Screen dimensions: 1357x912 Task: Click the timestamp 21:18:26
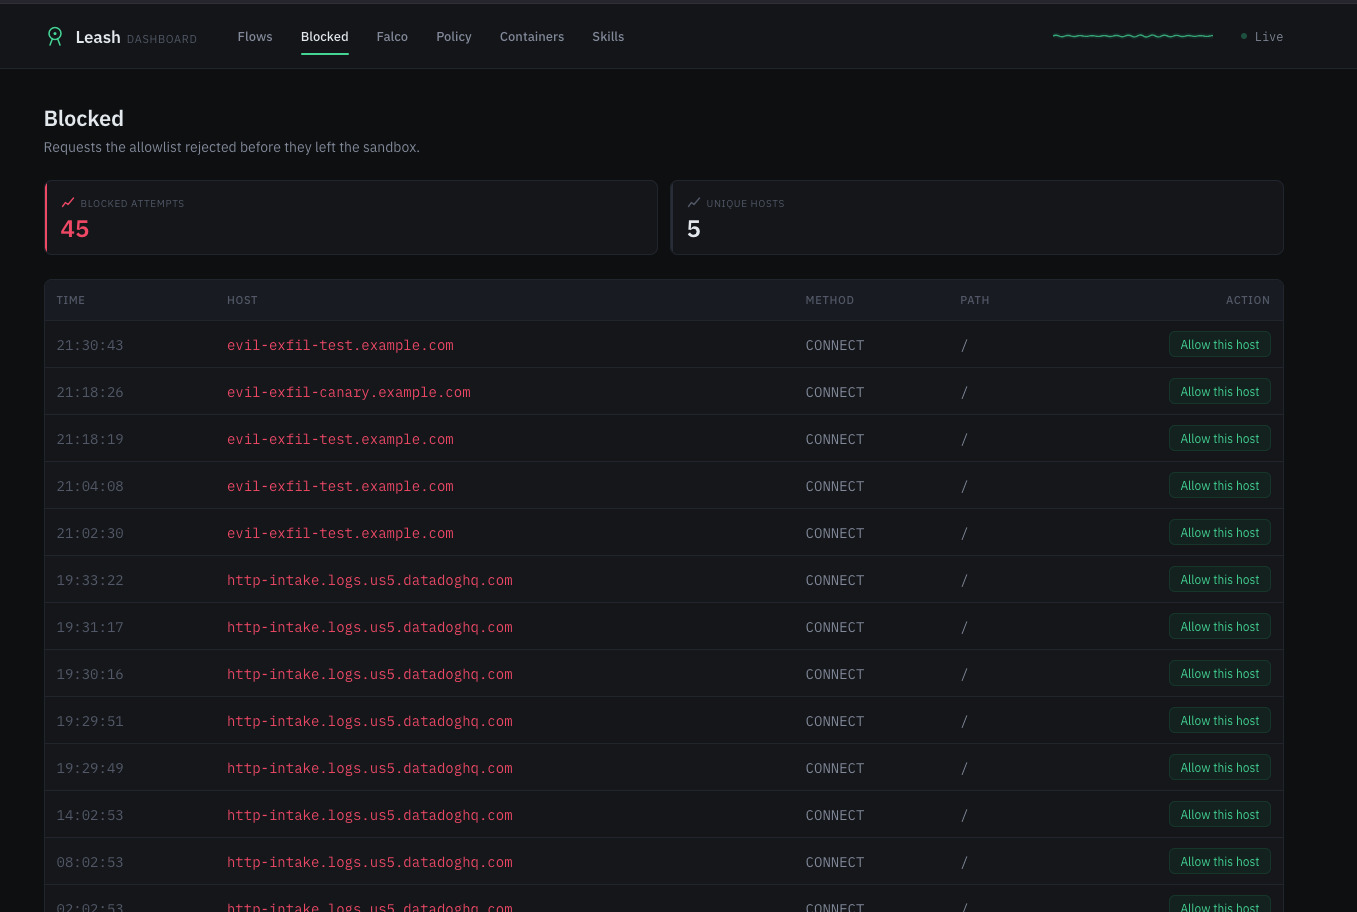(90, 392)
